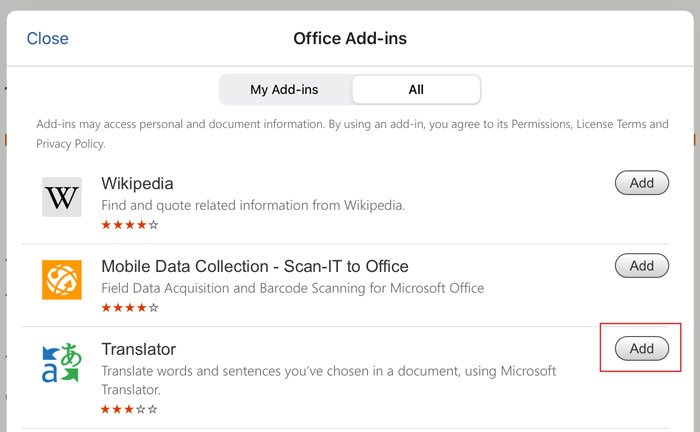Screen dimensions: 700x432
Task: Switch to the My Add-ins tab
Action: 284,90
